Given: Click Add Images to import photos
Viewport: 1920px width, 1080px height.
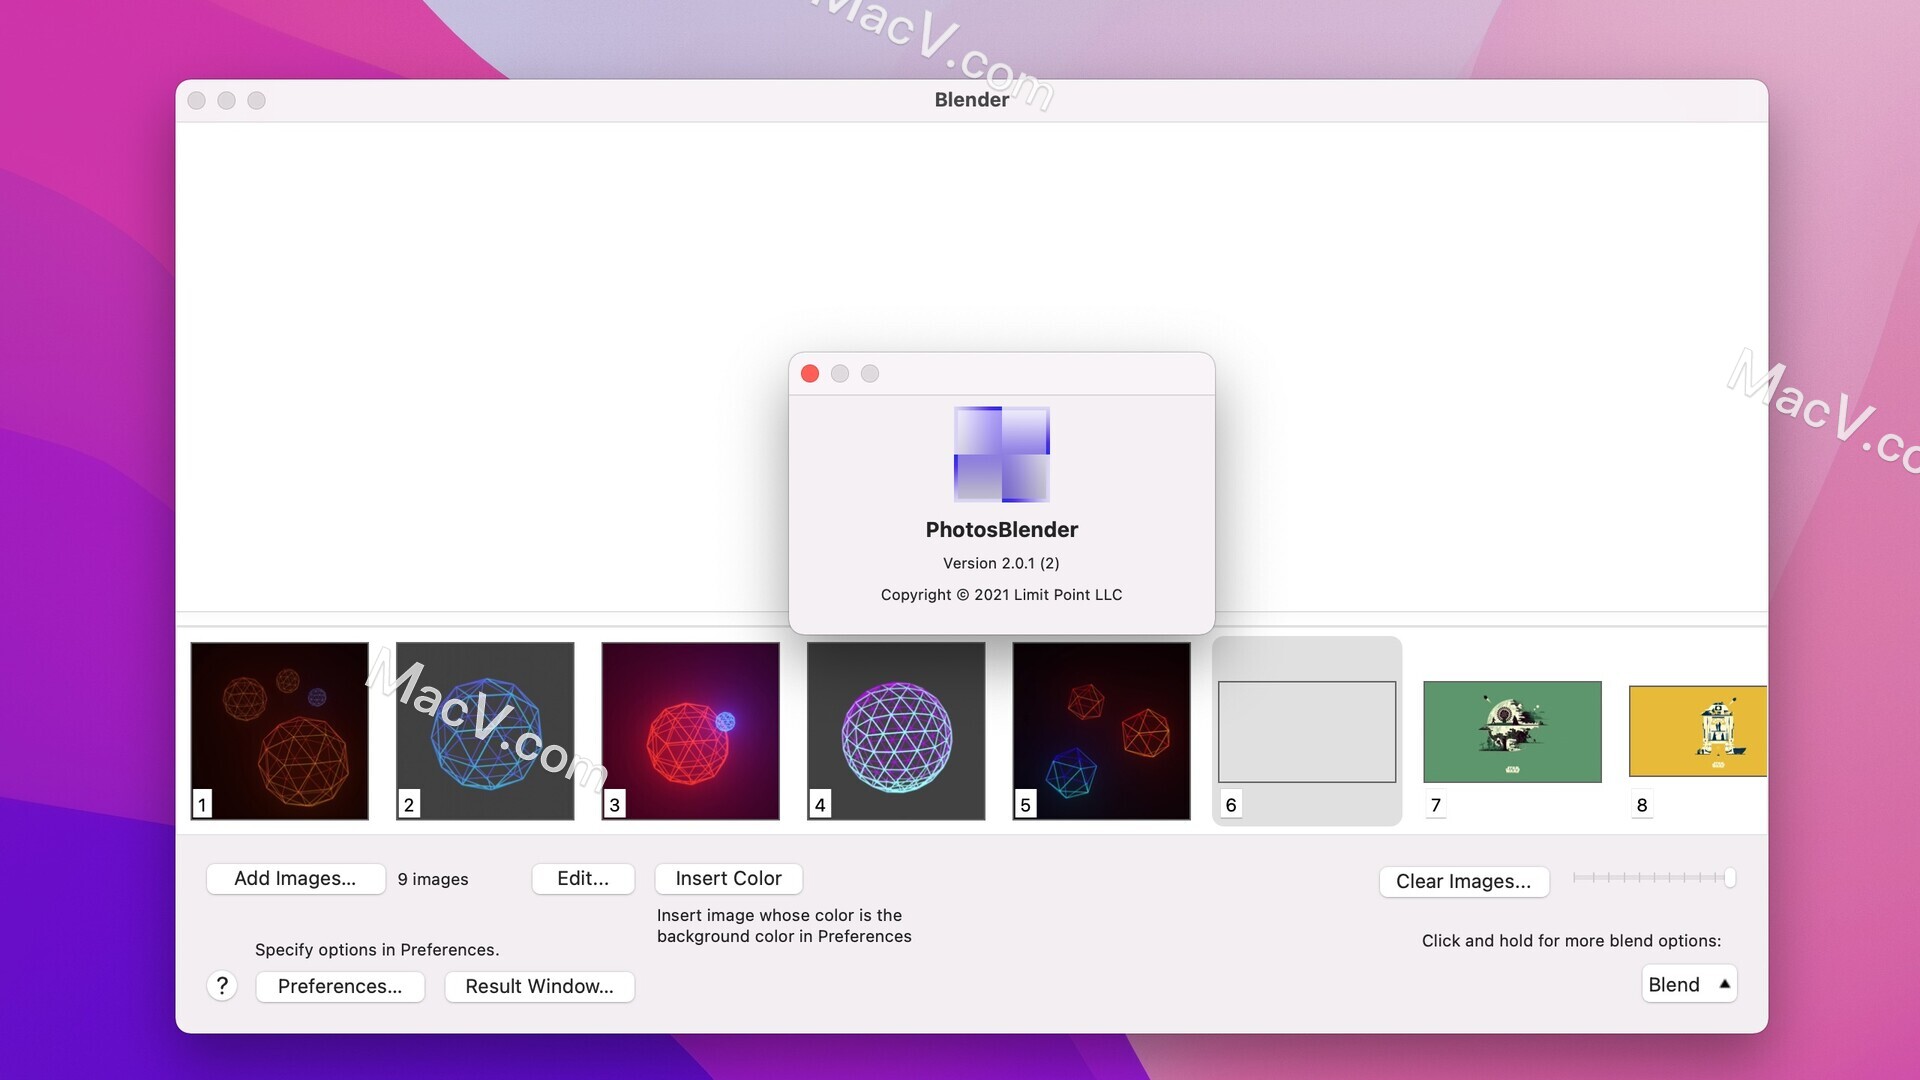Looking at the screenshot, I should [x=295, y=877].
